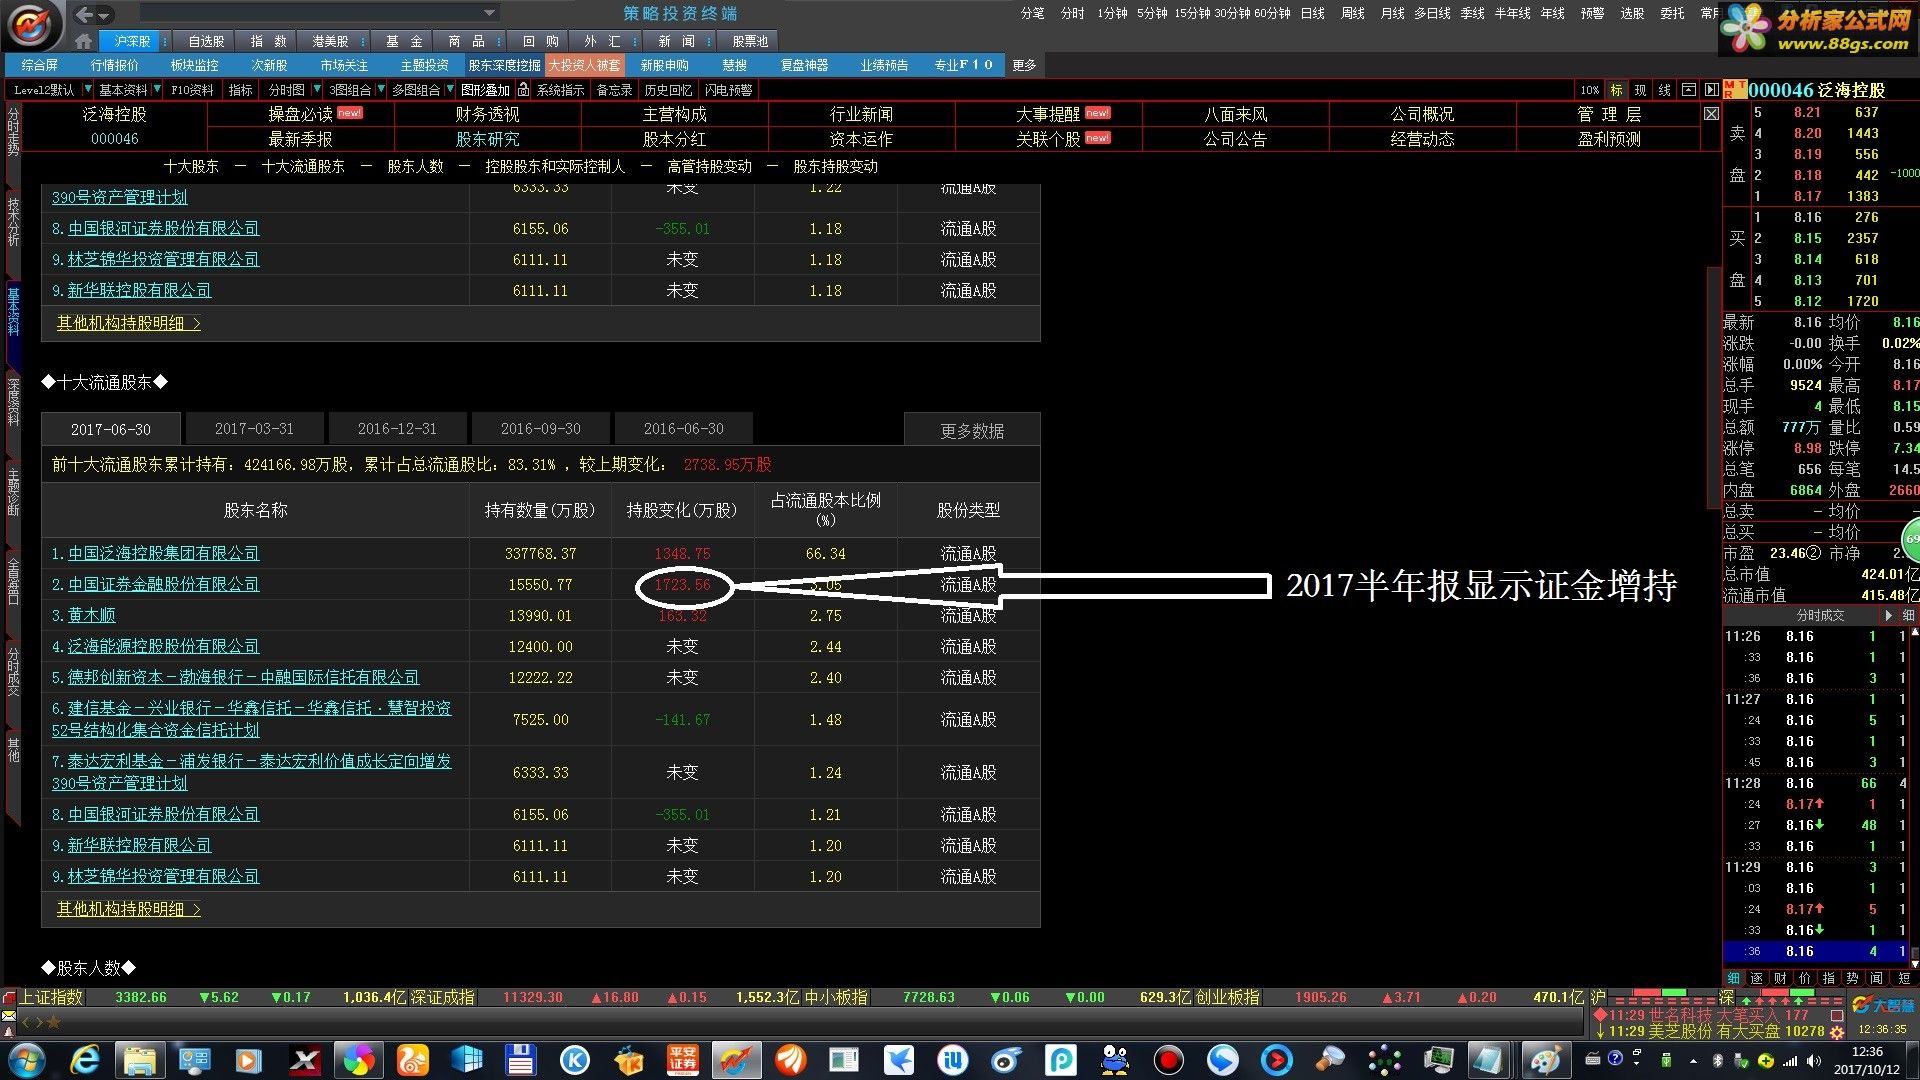
Task: Click the floppy disk save icon on the taskbar
Action: 519,1060
